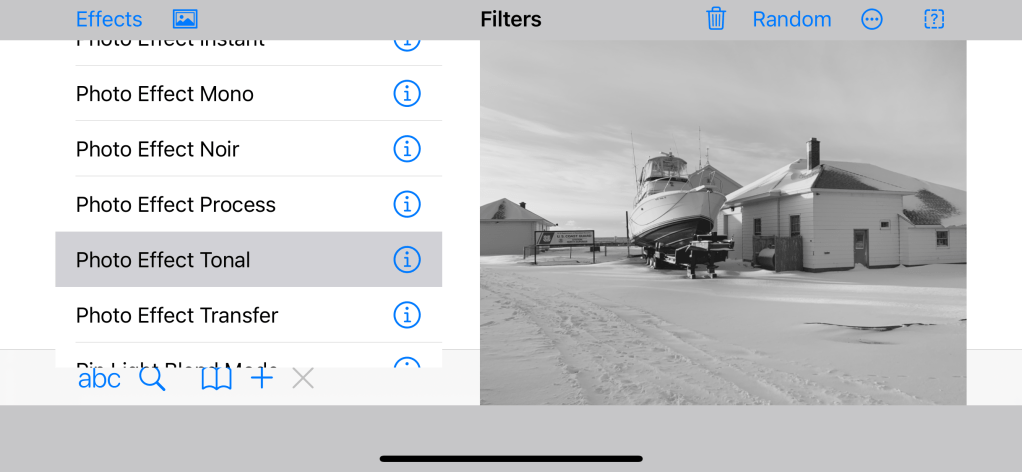This screenshot has width=1022, height=472.
Task: Delete filter using the trash icon
Action: coord(716,19)
